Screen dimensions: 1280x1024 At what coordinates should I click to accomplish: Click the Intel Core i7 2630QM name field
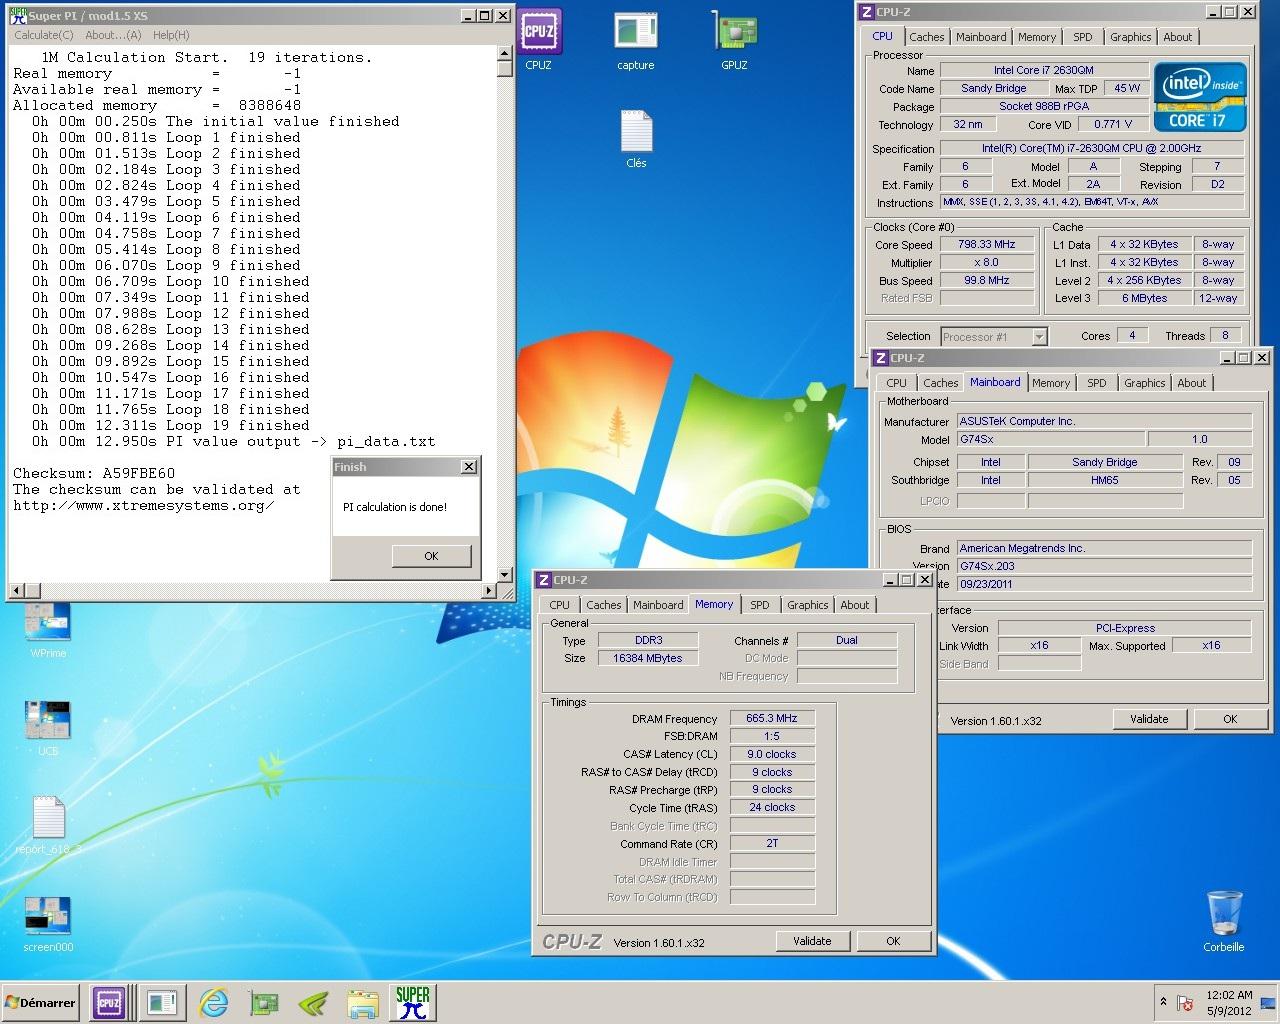[1044, 70]
